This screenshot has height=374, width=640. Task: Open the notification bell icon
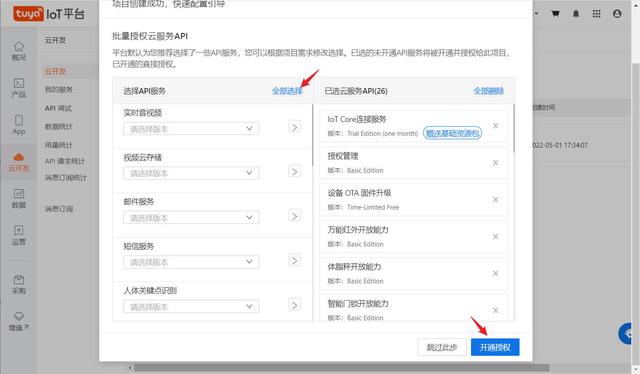point(576,13)
